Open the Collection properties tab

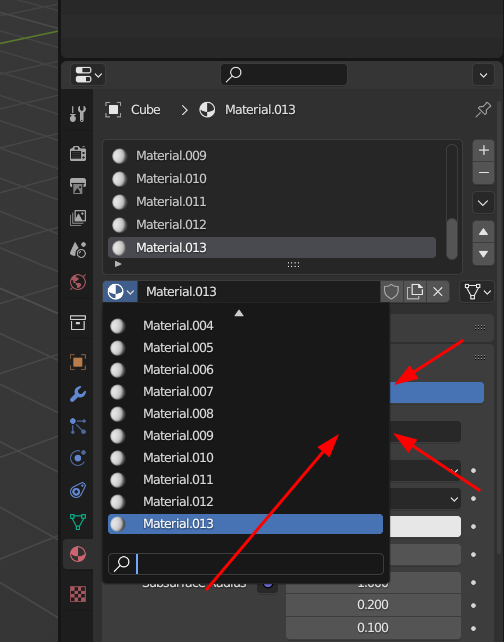pyautogui.click(x=78, y=323)
